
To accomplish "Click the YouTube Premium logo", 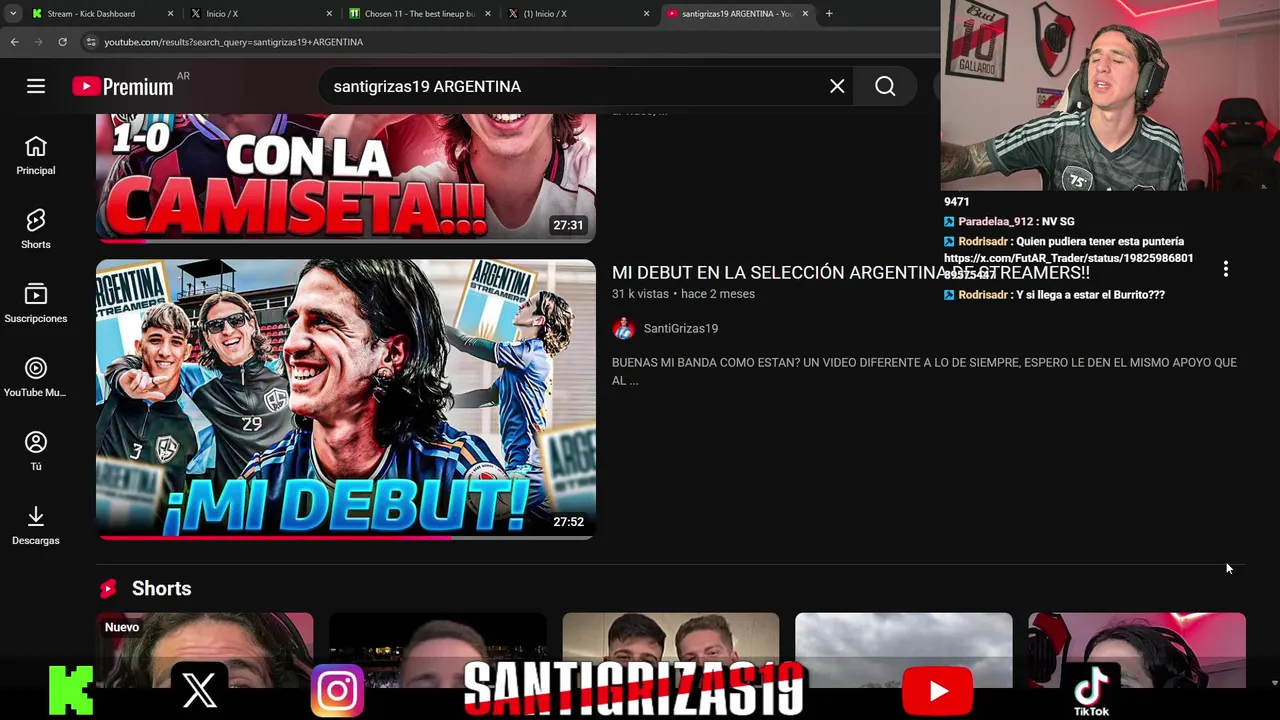I will pos(123,87).
